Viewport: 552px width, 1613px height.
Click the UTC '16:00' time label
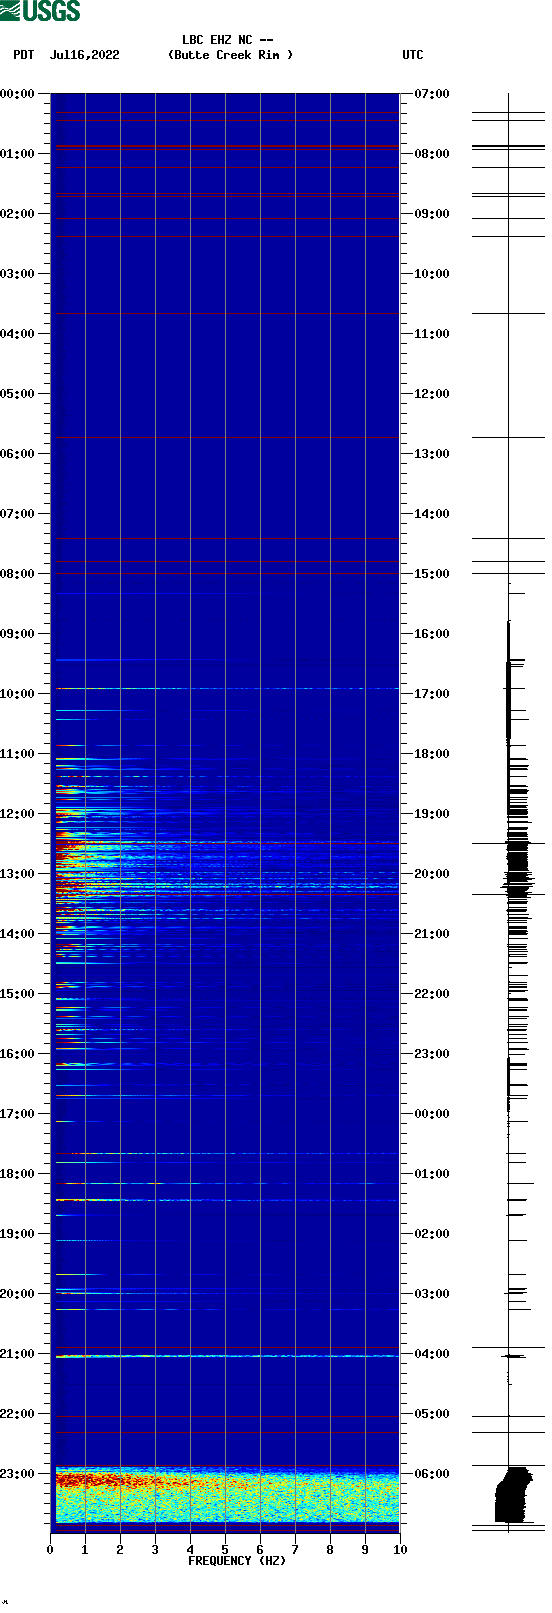[x=432, y=634]
